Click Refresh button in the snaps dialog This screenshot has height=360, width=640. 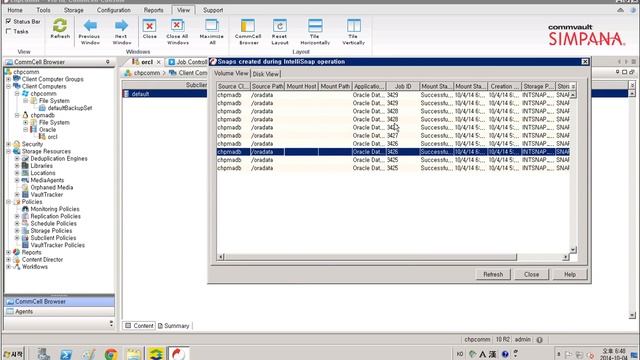click(x=493, y=274)
